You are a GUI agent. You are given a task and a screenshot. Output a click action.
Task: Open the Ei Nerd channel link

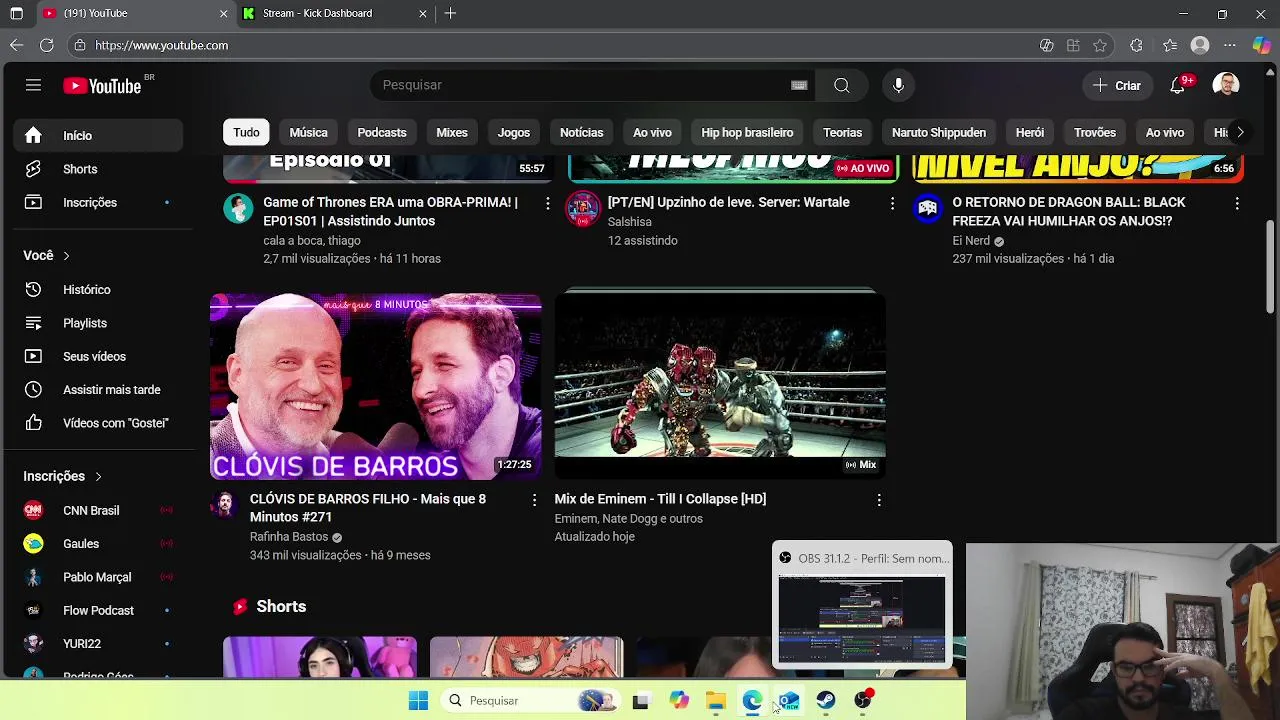pyautogui.click(x=971, y=241)
